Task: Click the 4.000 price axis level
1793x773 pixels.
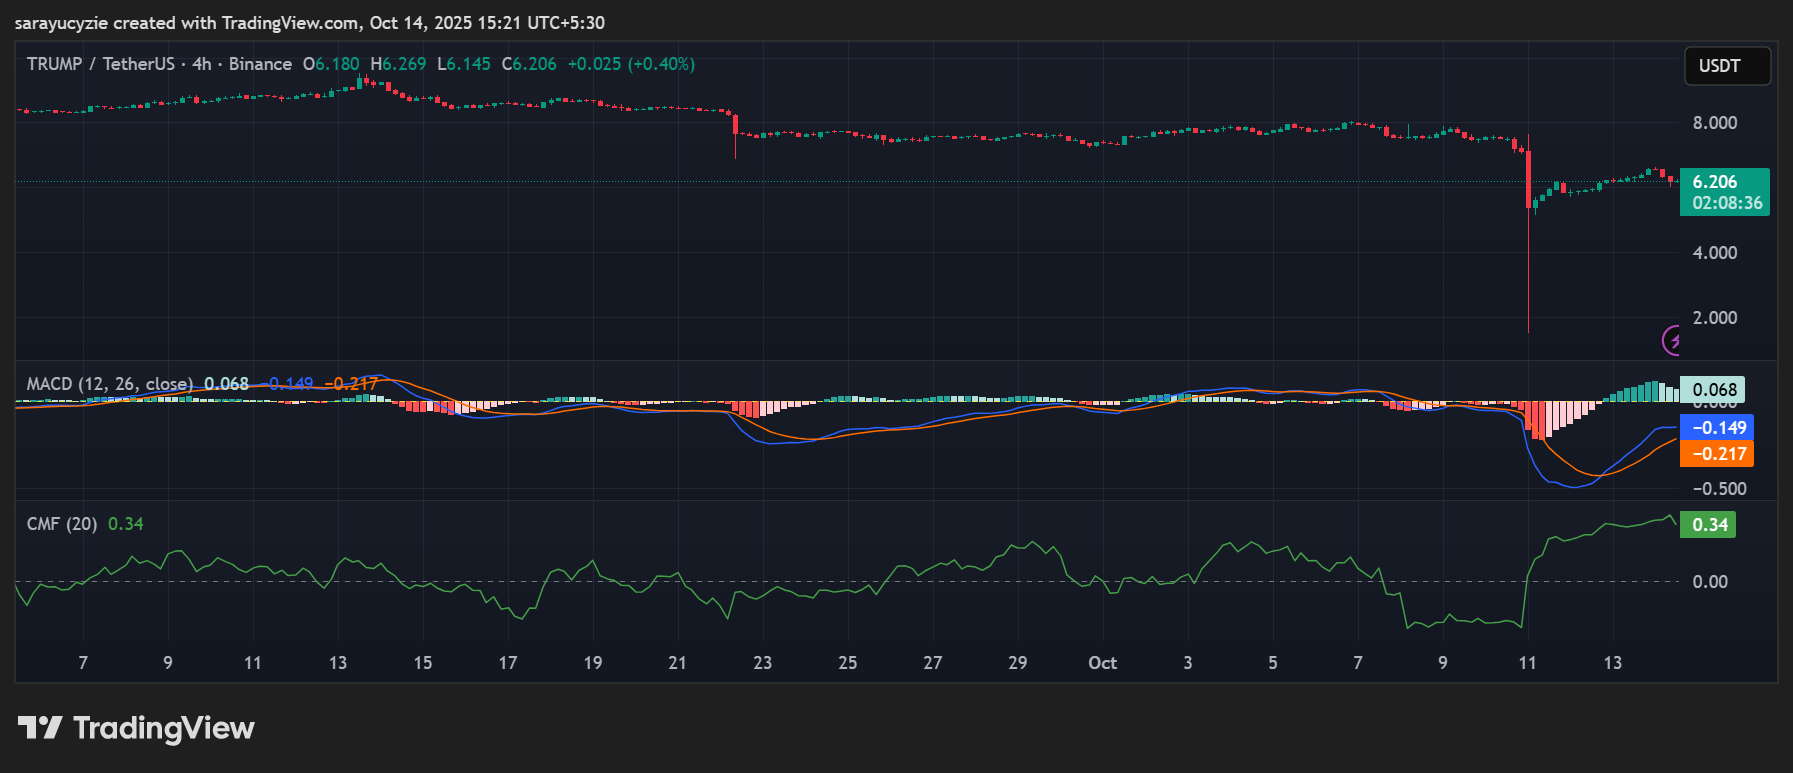Action: pos(1714,253)
